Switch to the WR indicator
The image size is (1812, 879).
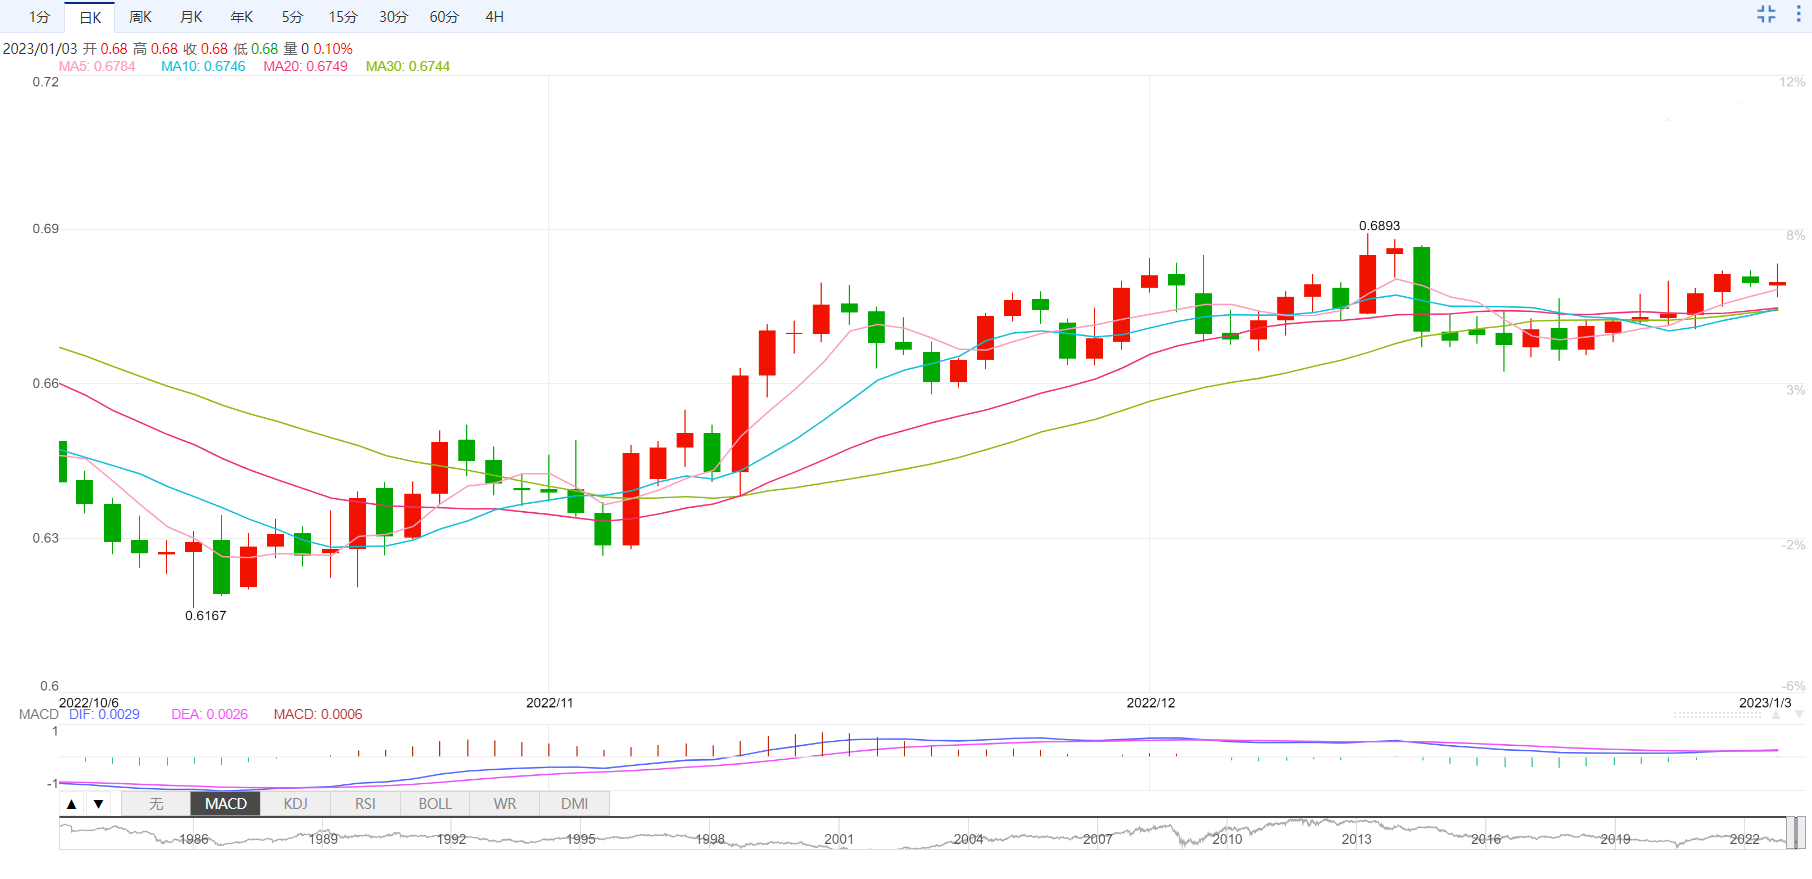(505, 804)
